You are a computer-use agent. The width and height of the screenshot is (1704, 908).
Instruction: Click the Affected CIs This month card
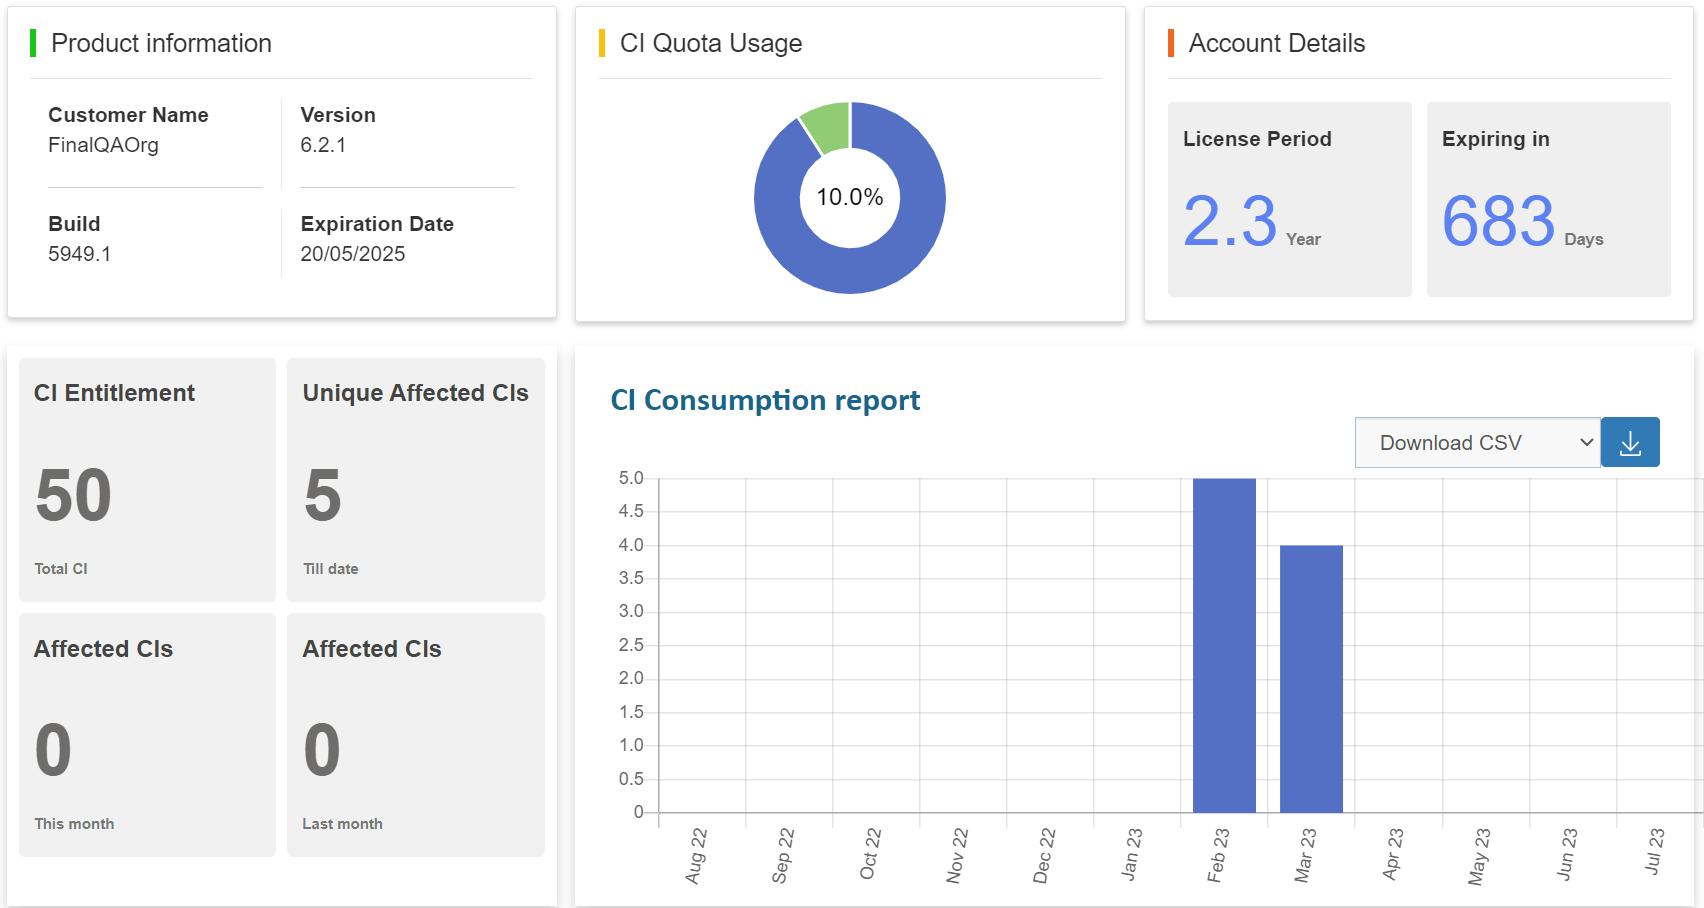click(x=147, y=735)
